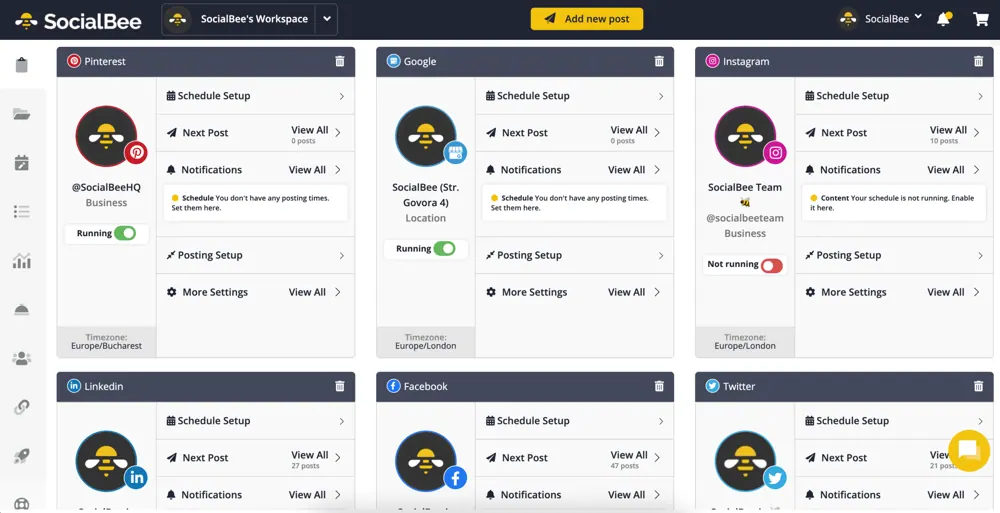Open the rocket icon in the sidebar
The image size is (1000, 513).
[22, 456]
